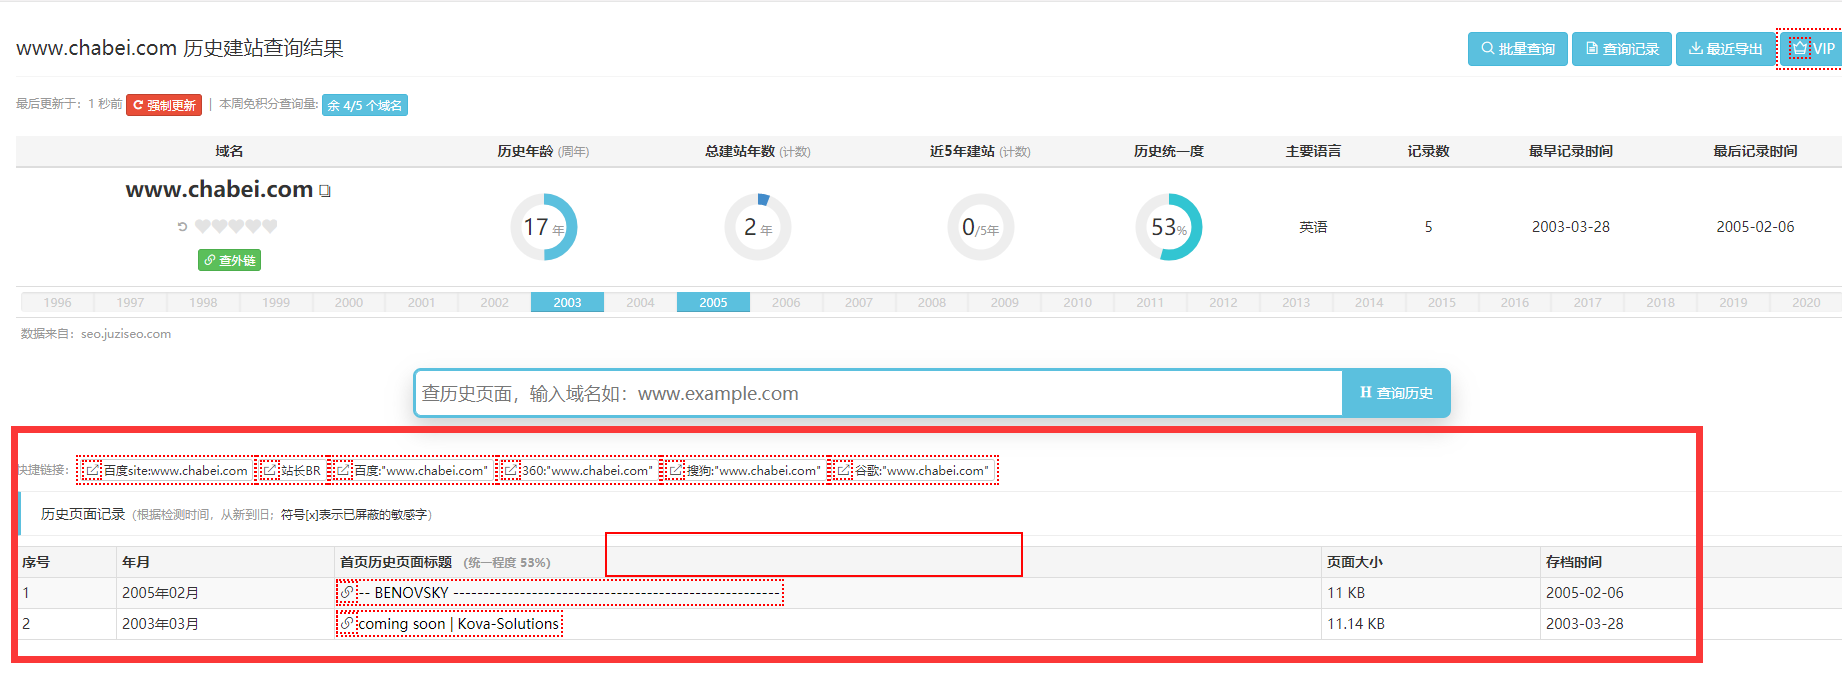Open the 搜狗:"www.chabei.com" quick link
Screen dimensions: 1842x683
[x=744, y=470]
